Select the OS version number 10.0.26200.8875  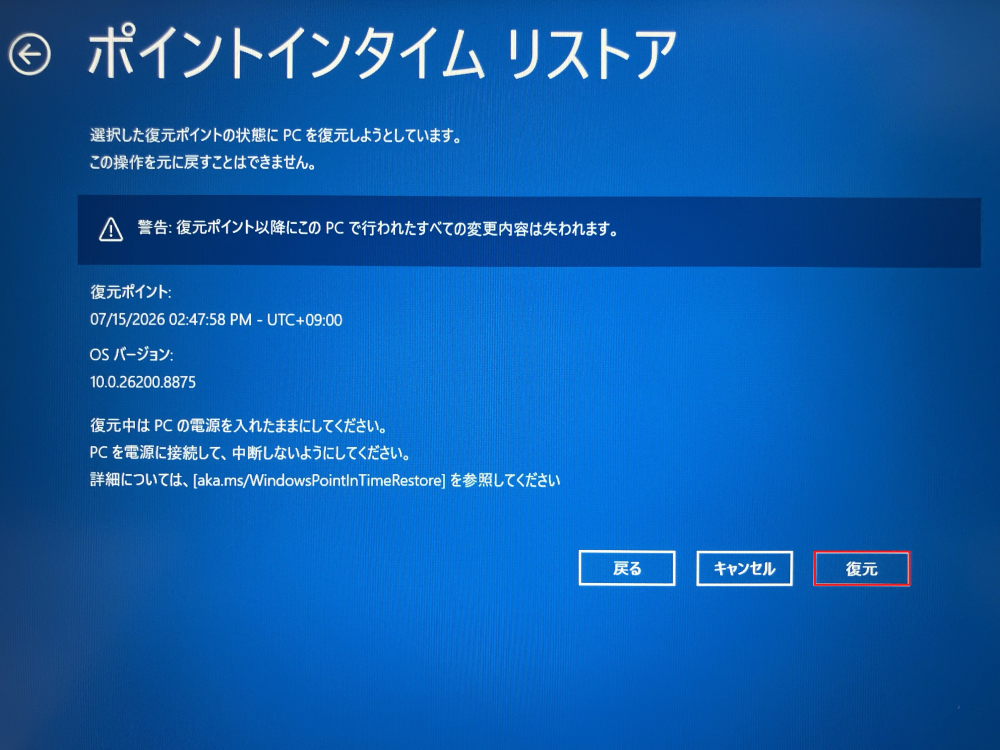click(x=143, y=382)
